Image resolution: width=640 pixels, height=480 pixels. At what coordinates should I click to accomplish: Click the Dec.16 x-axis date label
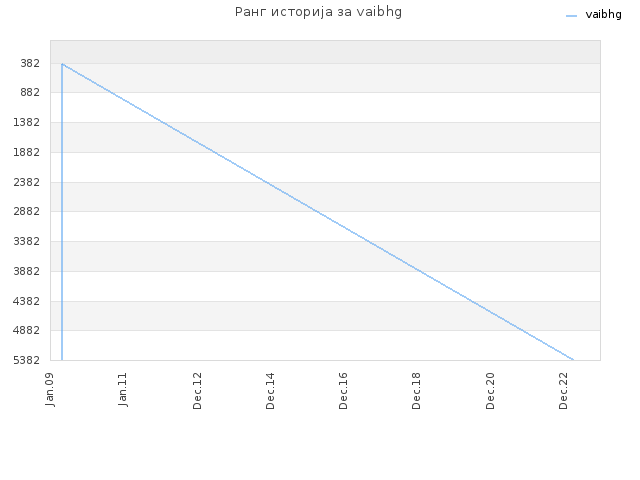click(x=343, y=391)
